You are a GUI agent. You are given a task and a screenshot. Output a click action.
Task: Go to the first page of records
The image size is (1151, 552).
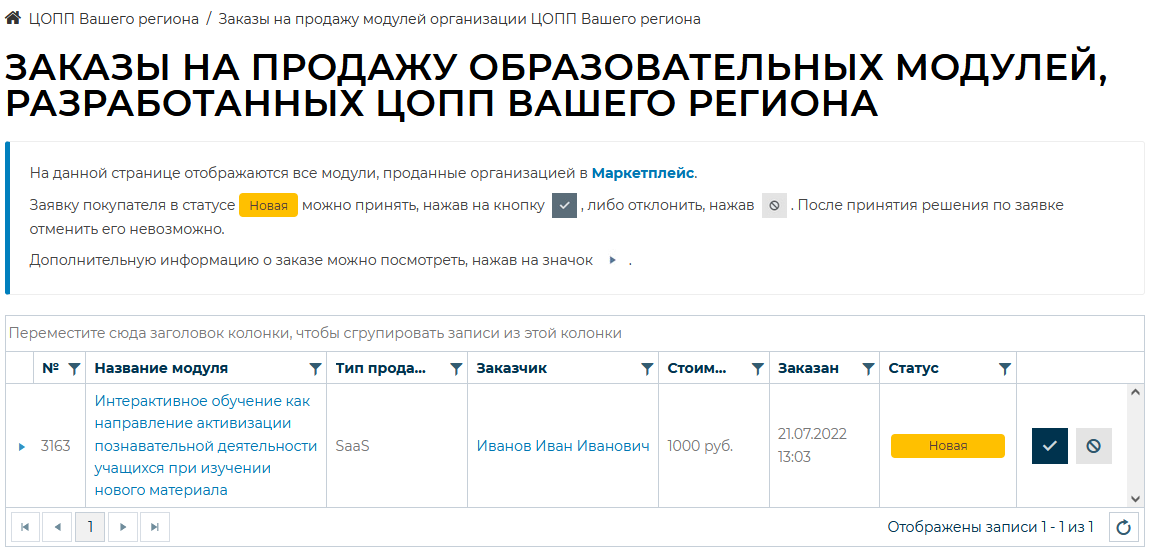click(25, 527)
